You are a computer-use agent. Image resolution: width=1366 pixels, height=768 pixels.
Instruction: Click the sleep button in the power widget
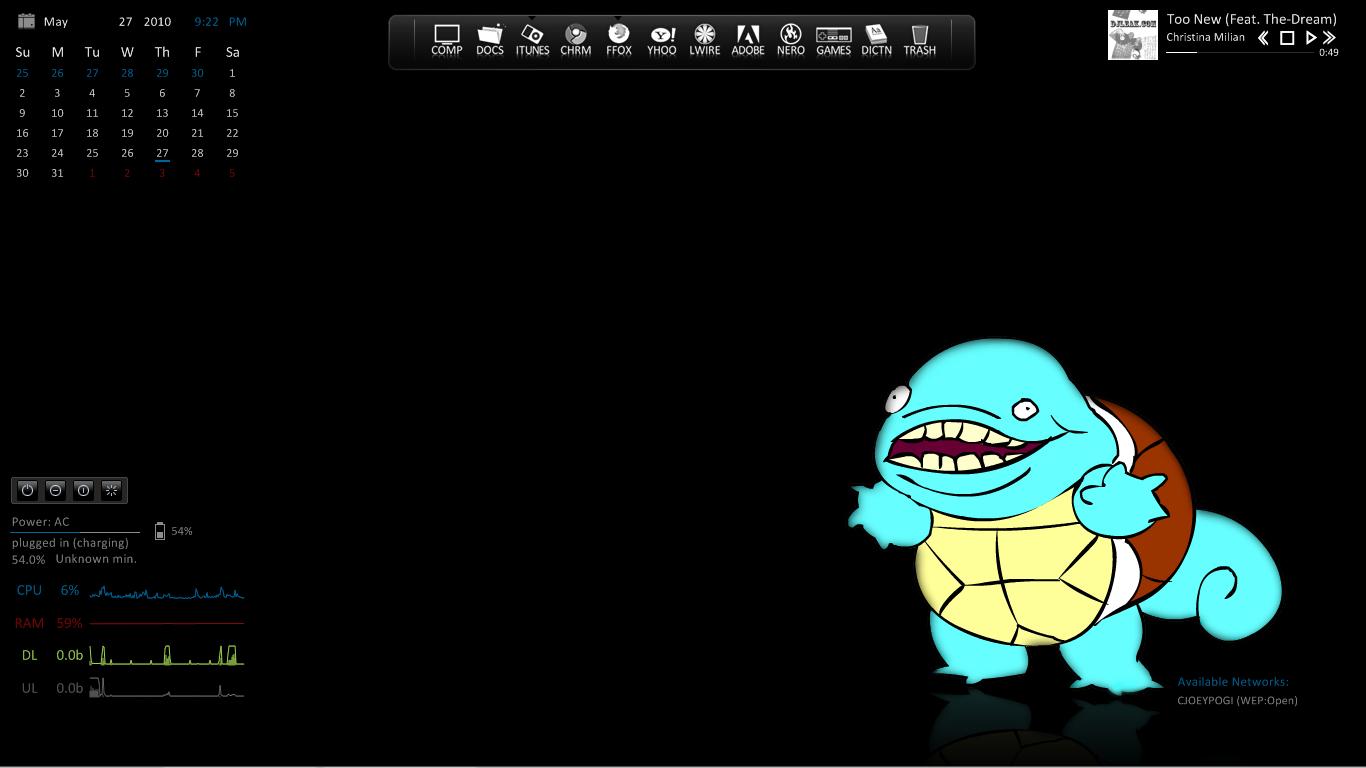[55, 490]
